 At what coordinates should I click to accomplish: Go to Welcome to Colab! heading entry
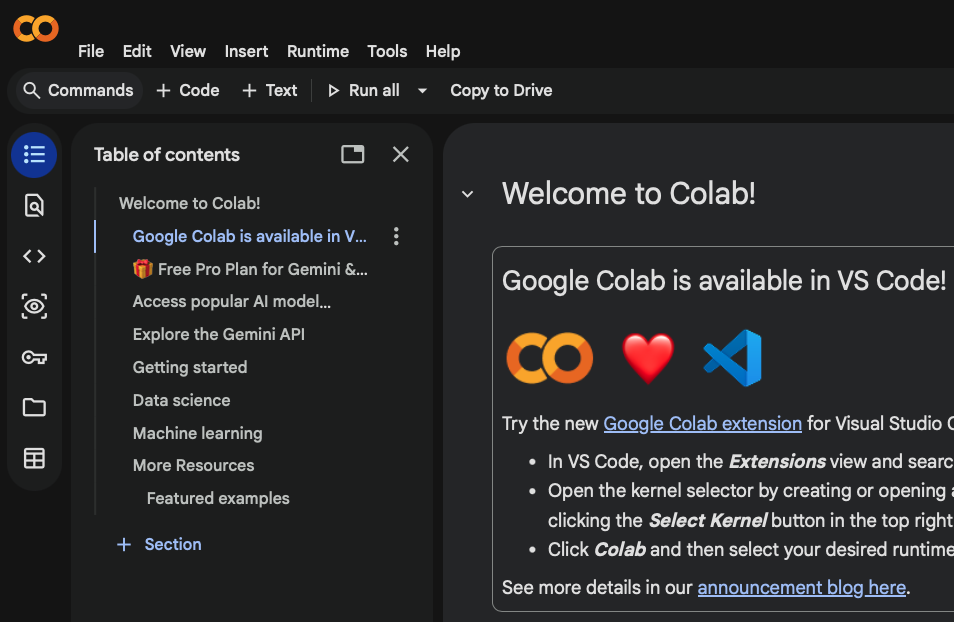click(x=189, y=203)
